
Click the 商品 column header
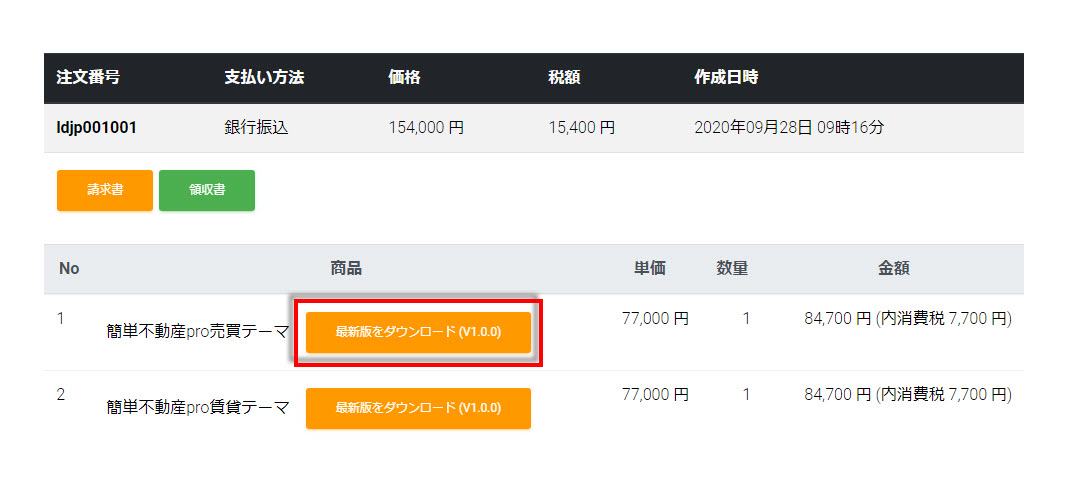tap(346, 268)
